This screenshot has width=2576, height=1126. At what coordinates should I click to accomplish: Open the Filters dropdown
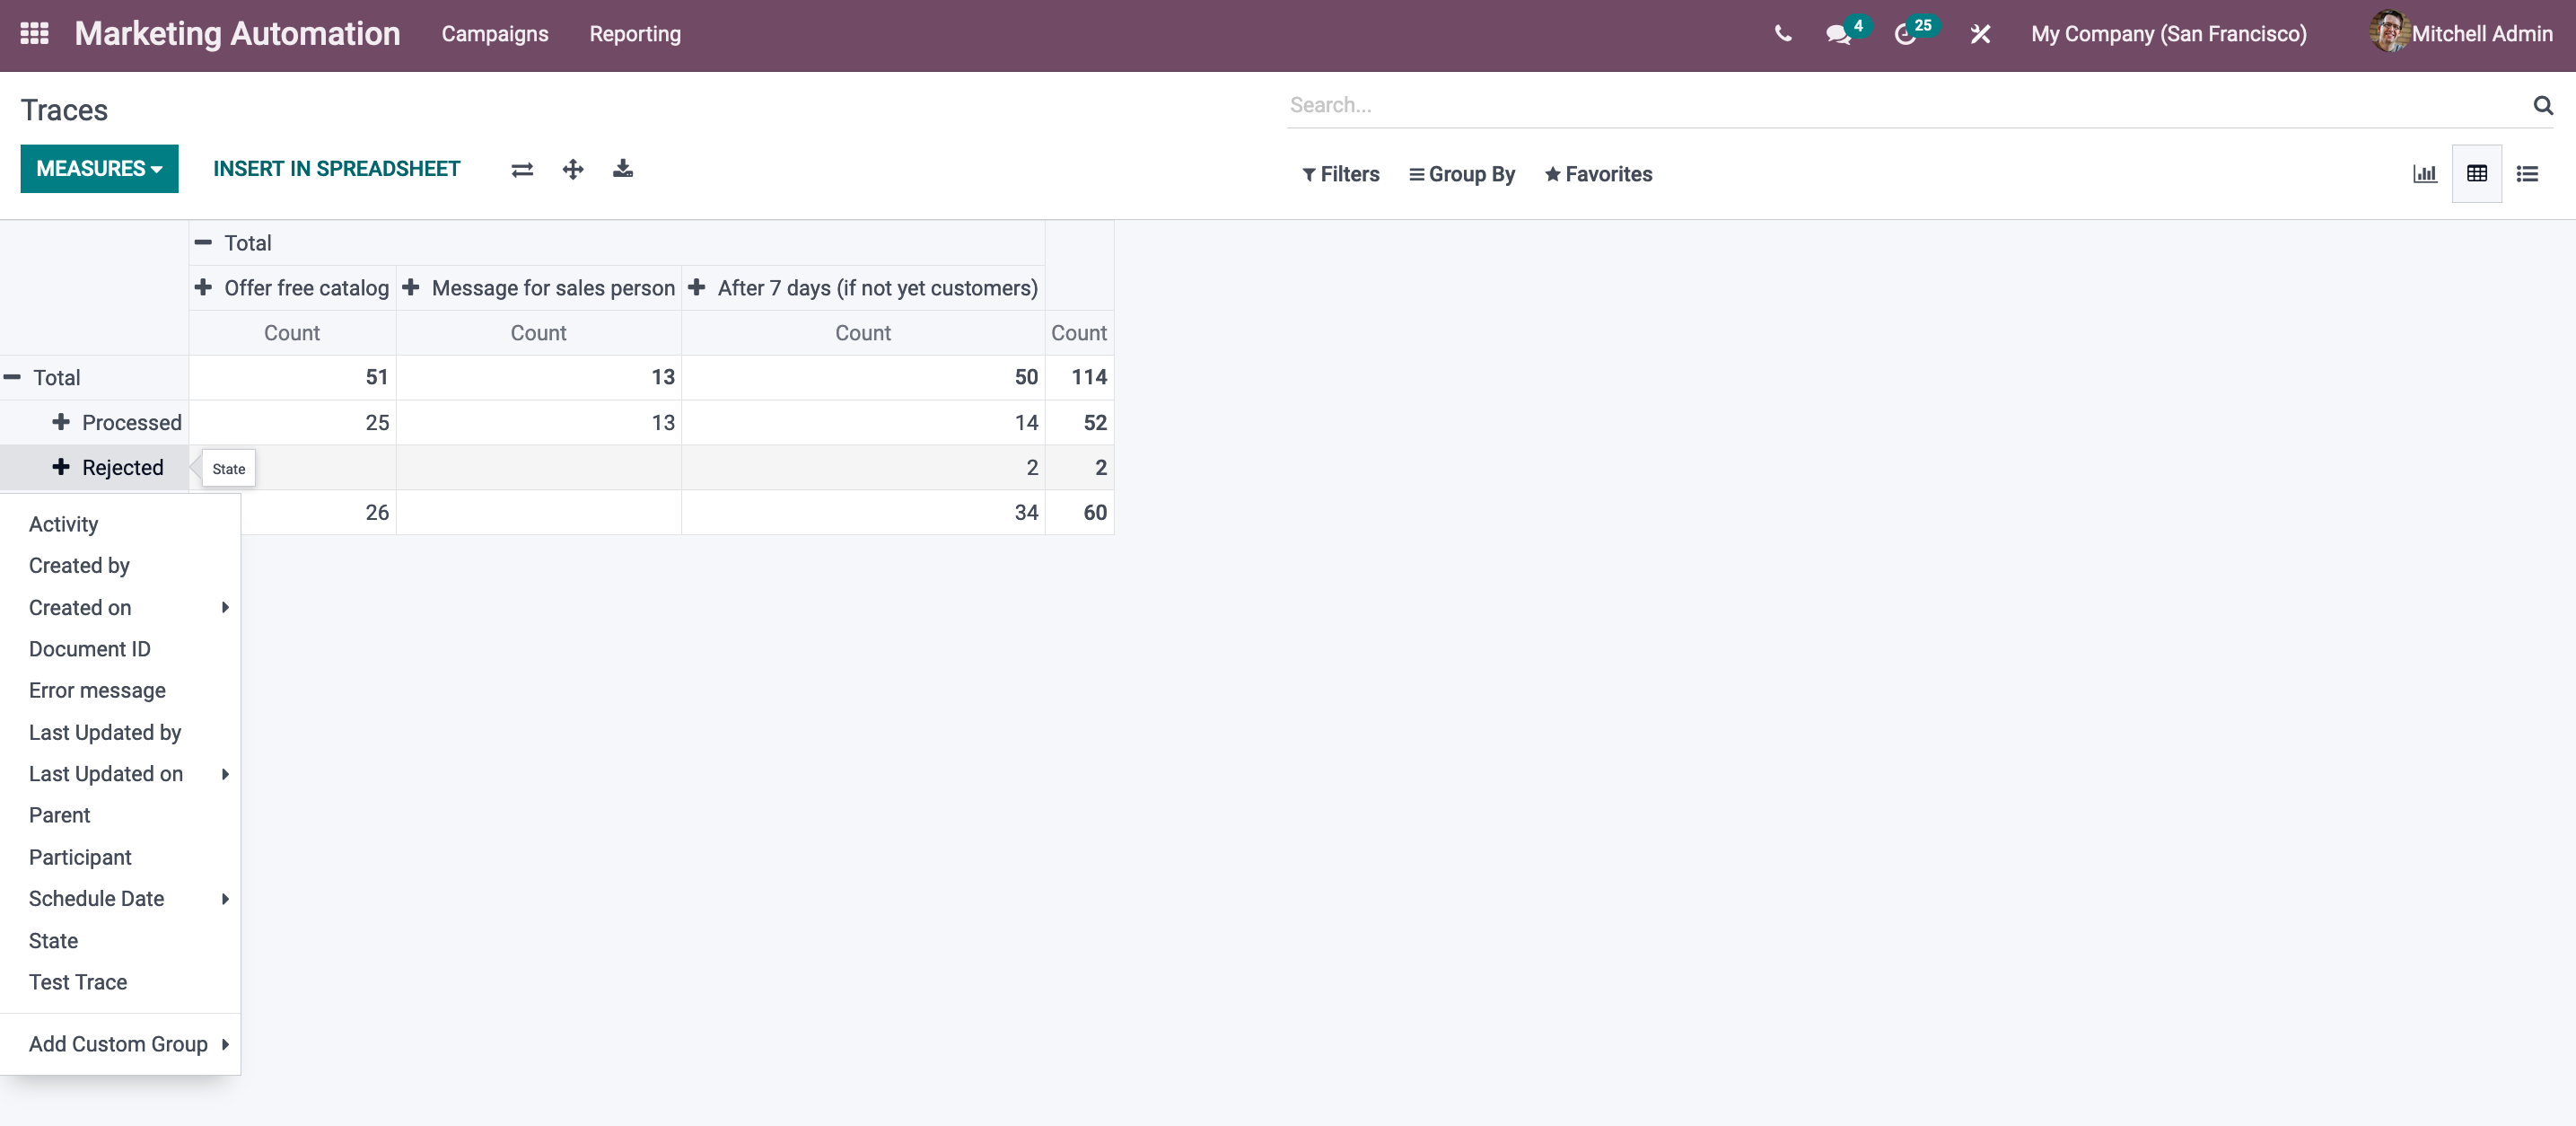click(x=1340, y=174)
